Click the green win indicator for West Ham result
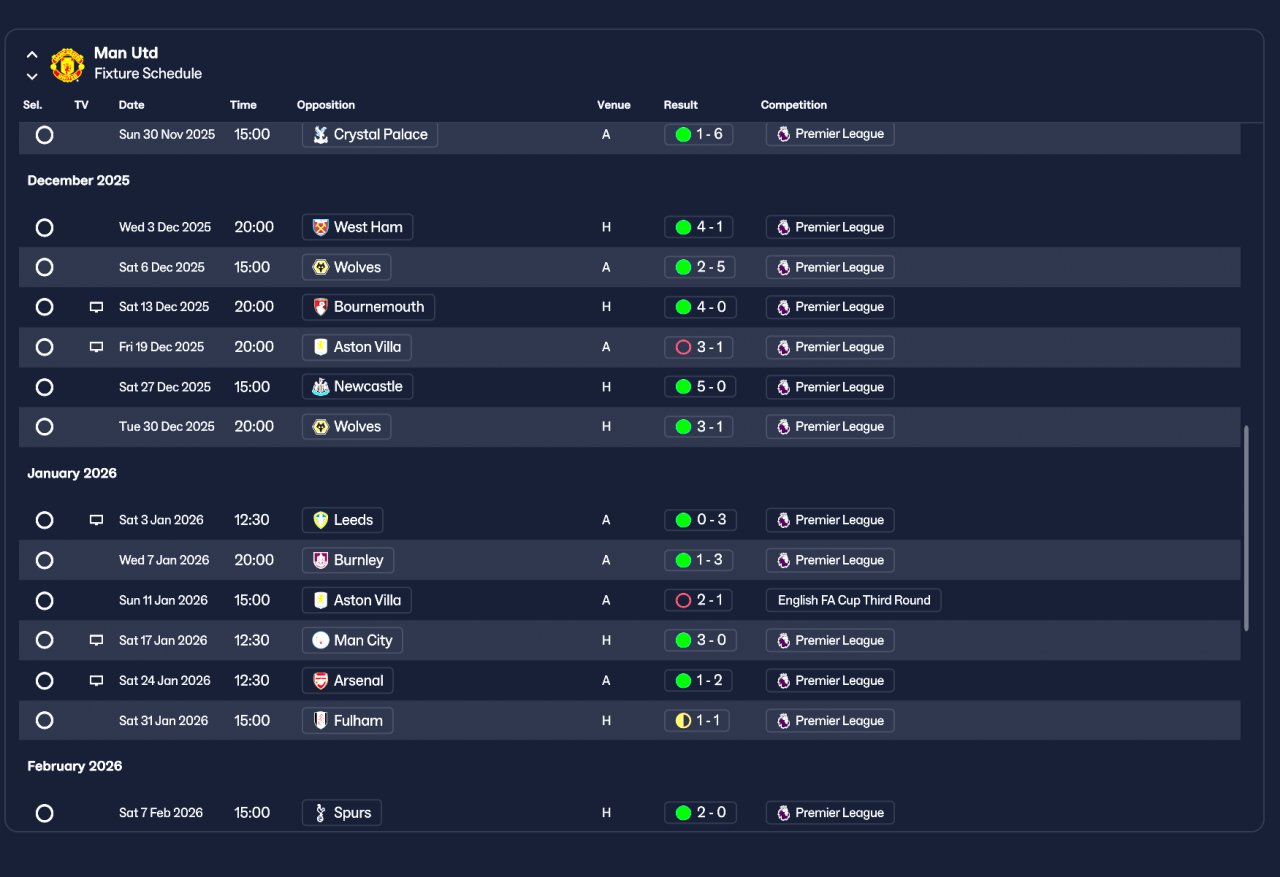Screen dimensions: 1280x877 coord(683,227)
